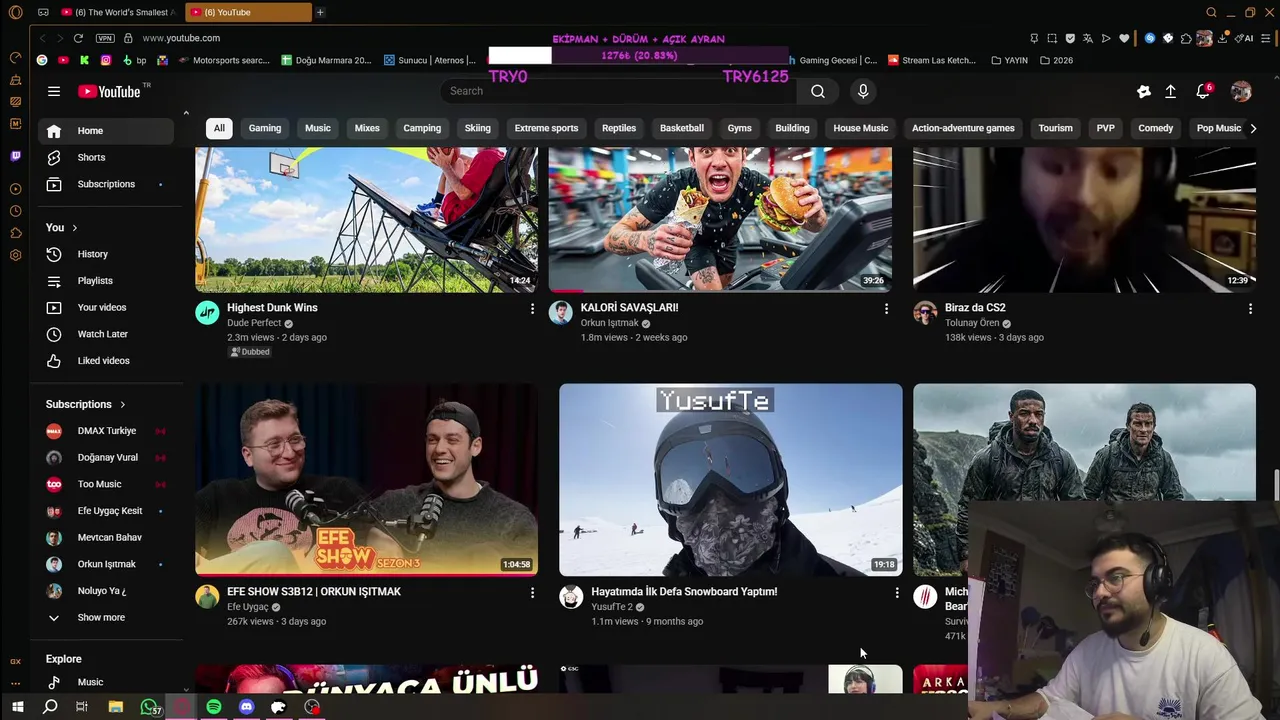This screenshot has height=720, width=1280.
Task: Open Discord from the taskbar
Action: pos(247,707)
